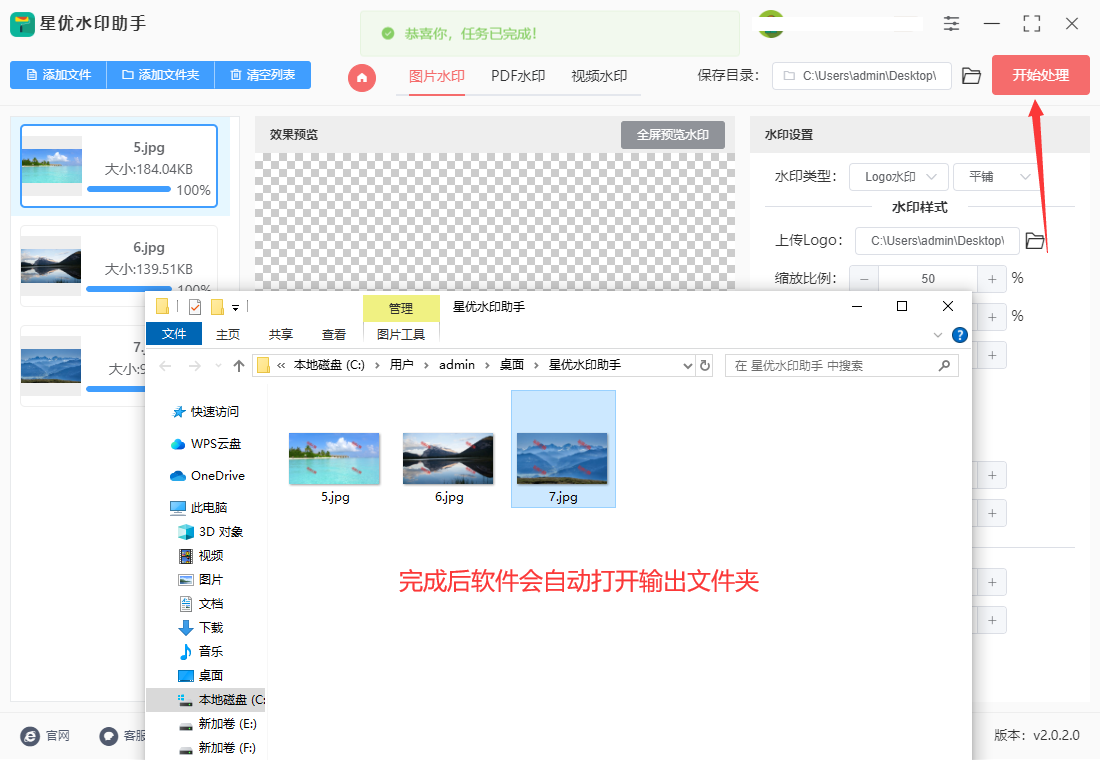
Task: Click the properties checkmark quick access icon
Action: (x=195, y=307)
